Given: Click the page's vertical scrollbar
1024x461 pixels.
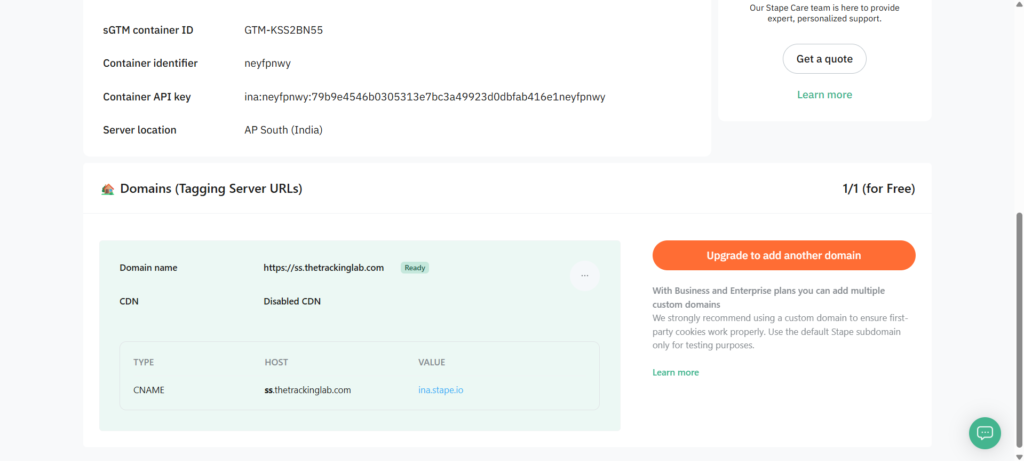Looking at the screenshot, I should click(1019, 300).
